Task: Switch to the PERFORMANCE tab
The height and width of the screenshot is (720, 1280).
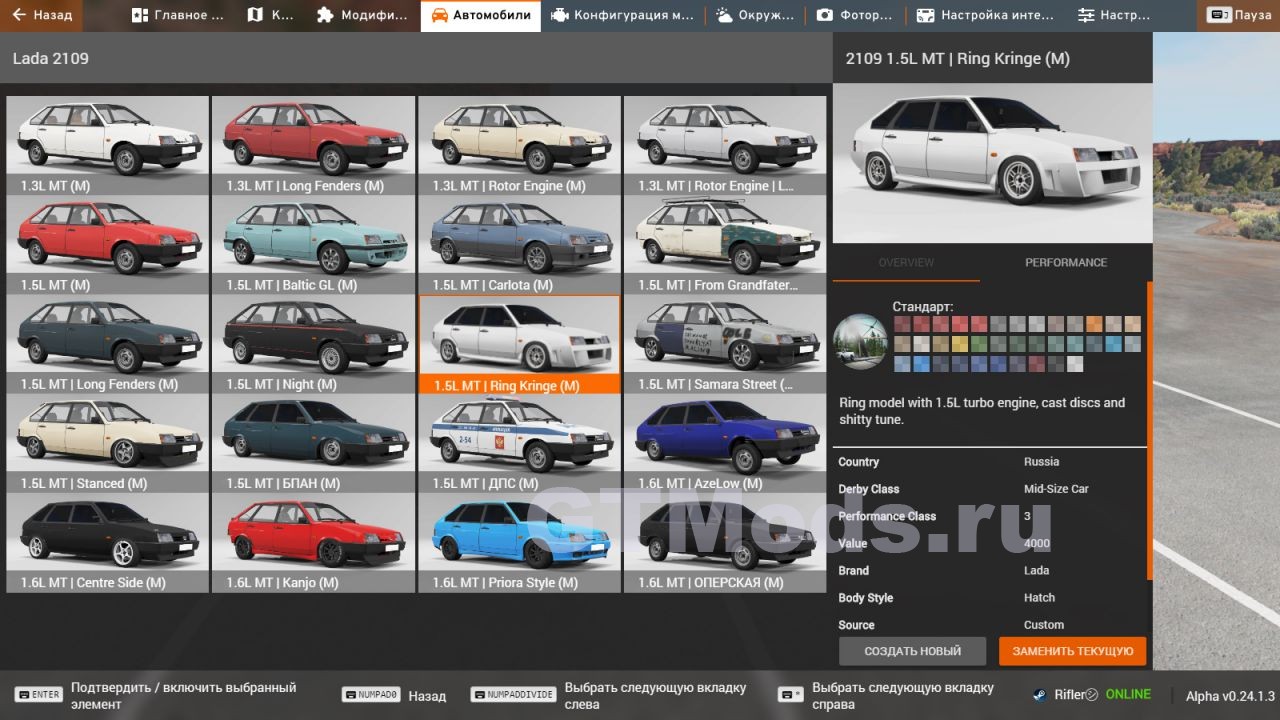Action: [x=1066, y=263]
